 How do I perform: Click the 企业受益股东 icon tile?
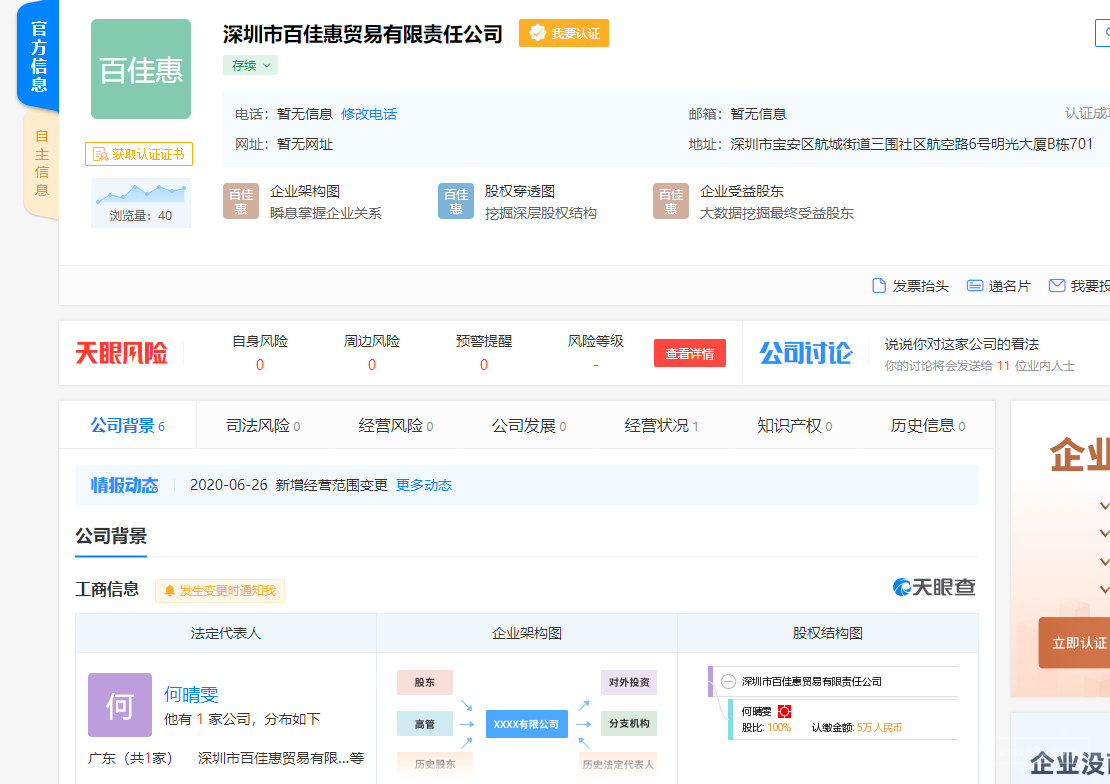(x=670, y=201)
